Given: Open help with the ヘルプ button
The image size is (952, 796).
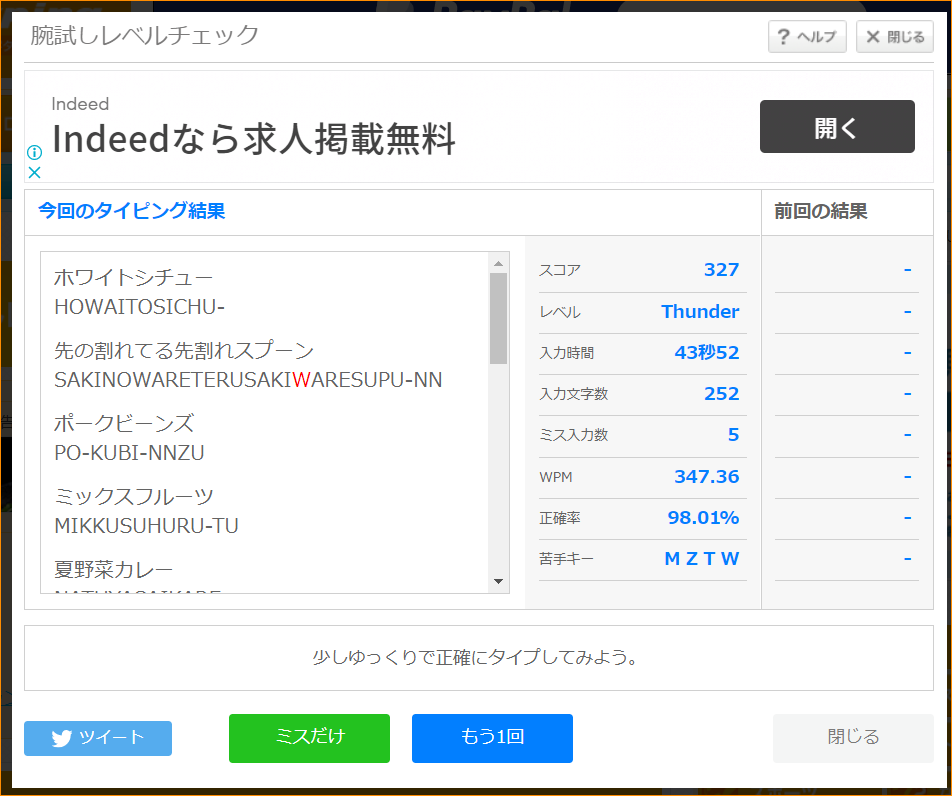Looking at the screenshot, I should 807,37.
